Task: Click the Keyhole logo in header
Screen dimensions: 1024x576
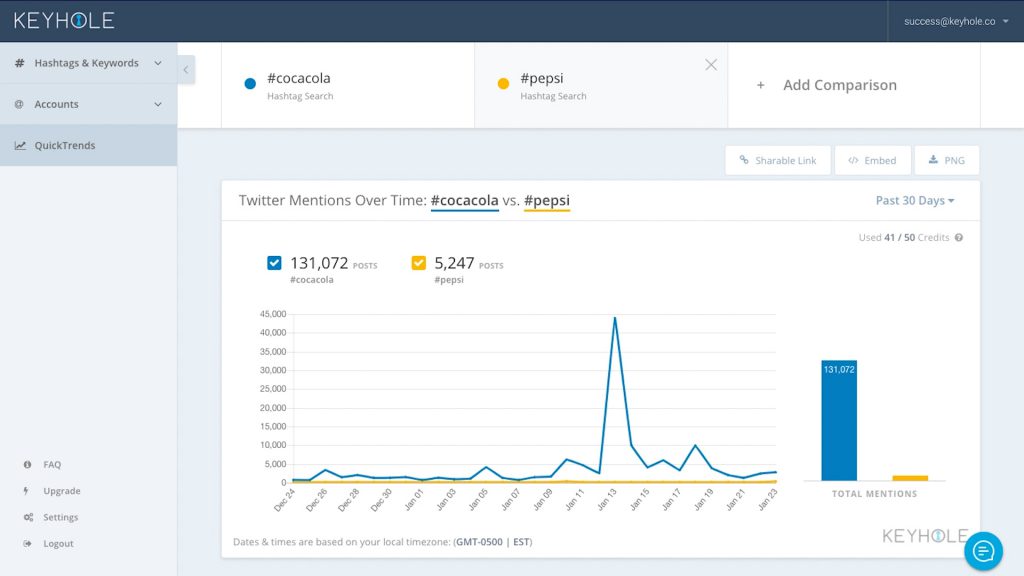Action: pyautogui.click(x=64, y=20)
